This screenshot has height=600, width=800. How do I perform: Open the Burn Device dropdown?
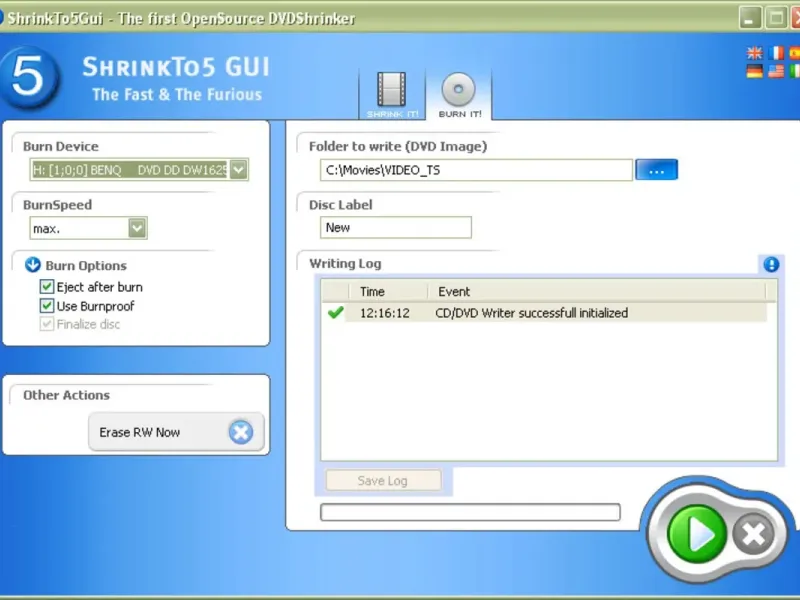238,169
